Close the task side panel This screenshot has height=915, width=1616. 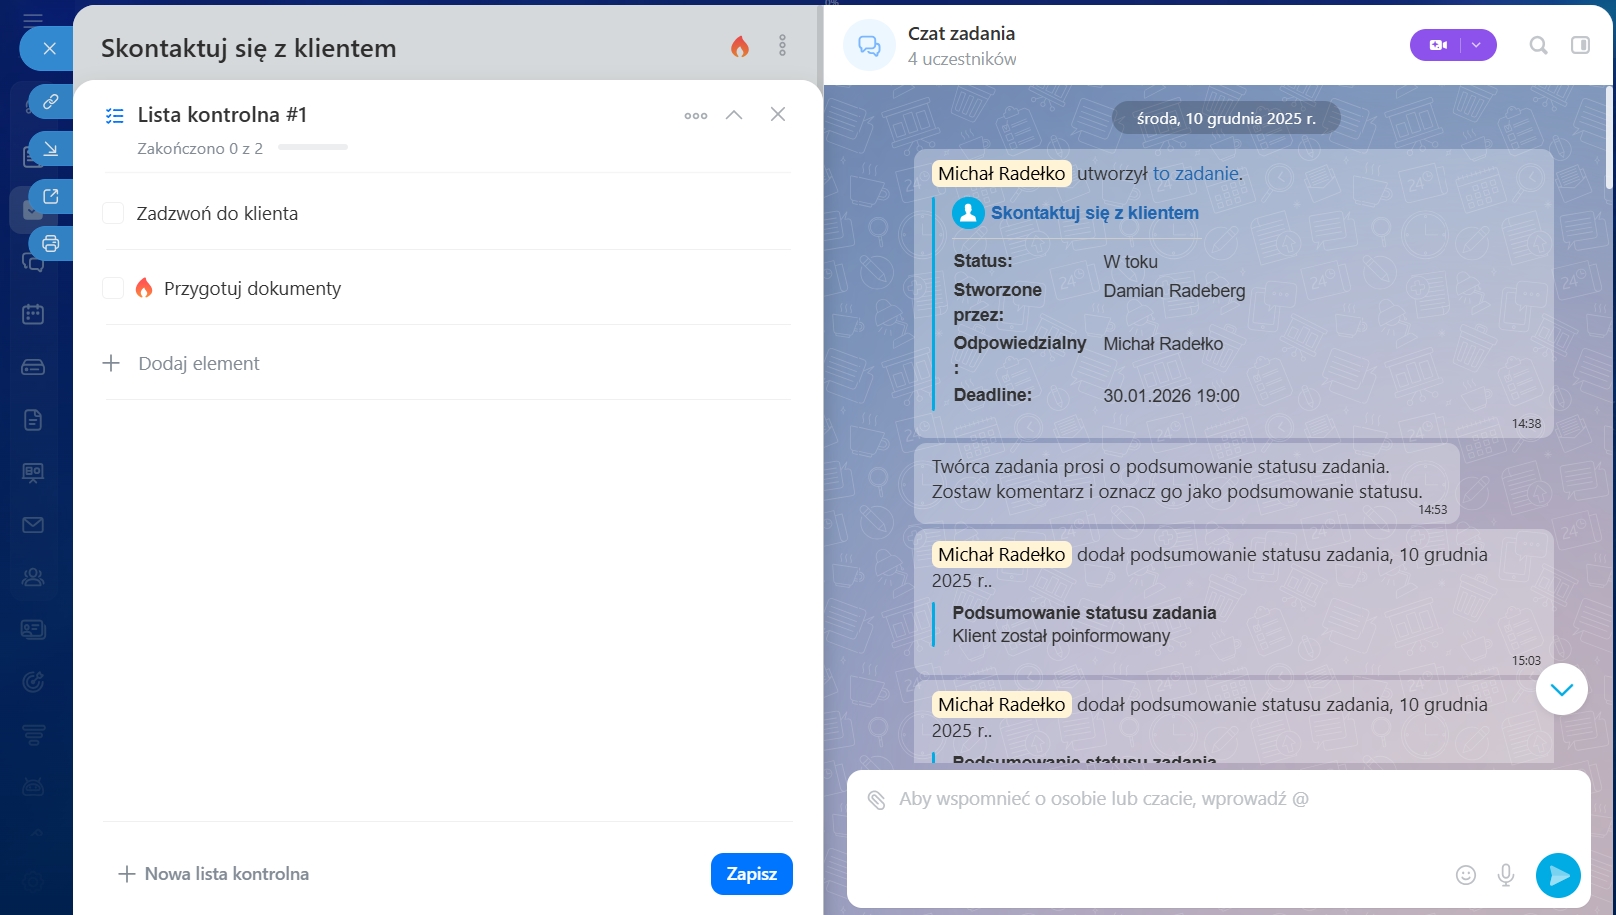click(x=49, y=48)
